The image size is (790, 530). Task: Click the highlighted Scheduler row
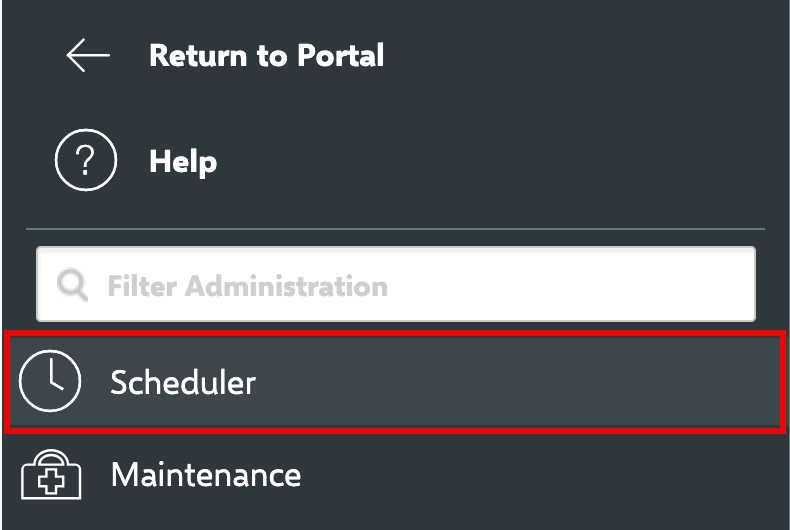coord(500,383)
